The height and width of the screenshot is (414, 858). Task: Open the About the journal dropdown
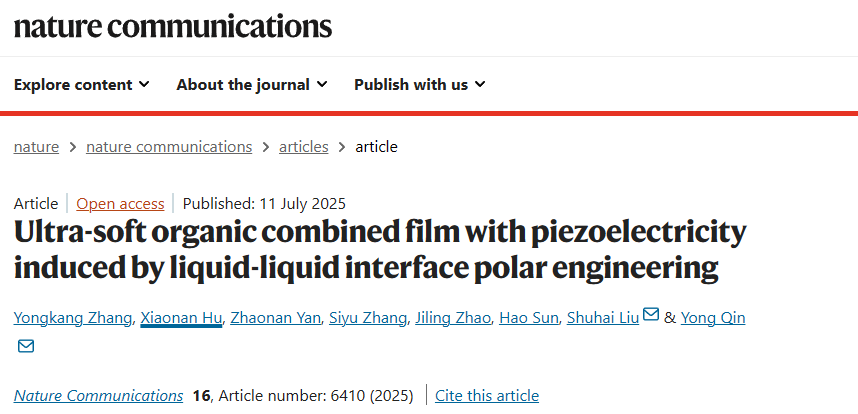pyautogui.click(x=251, y=84)
